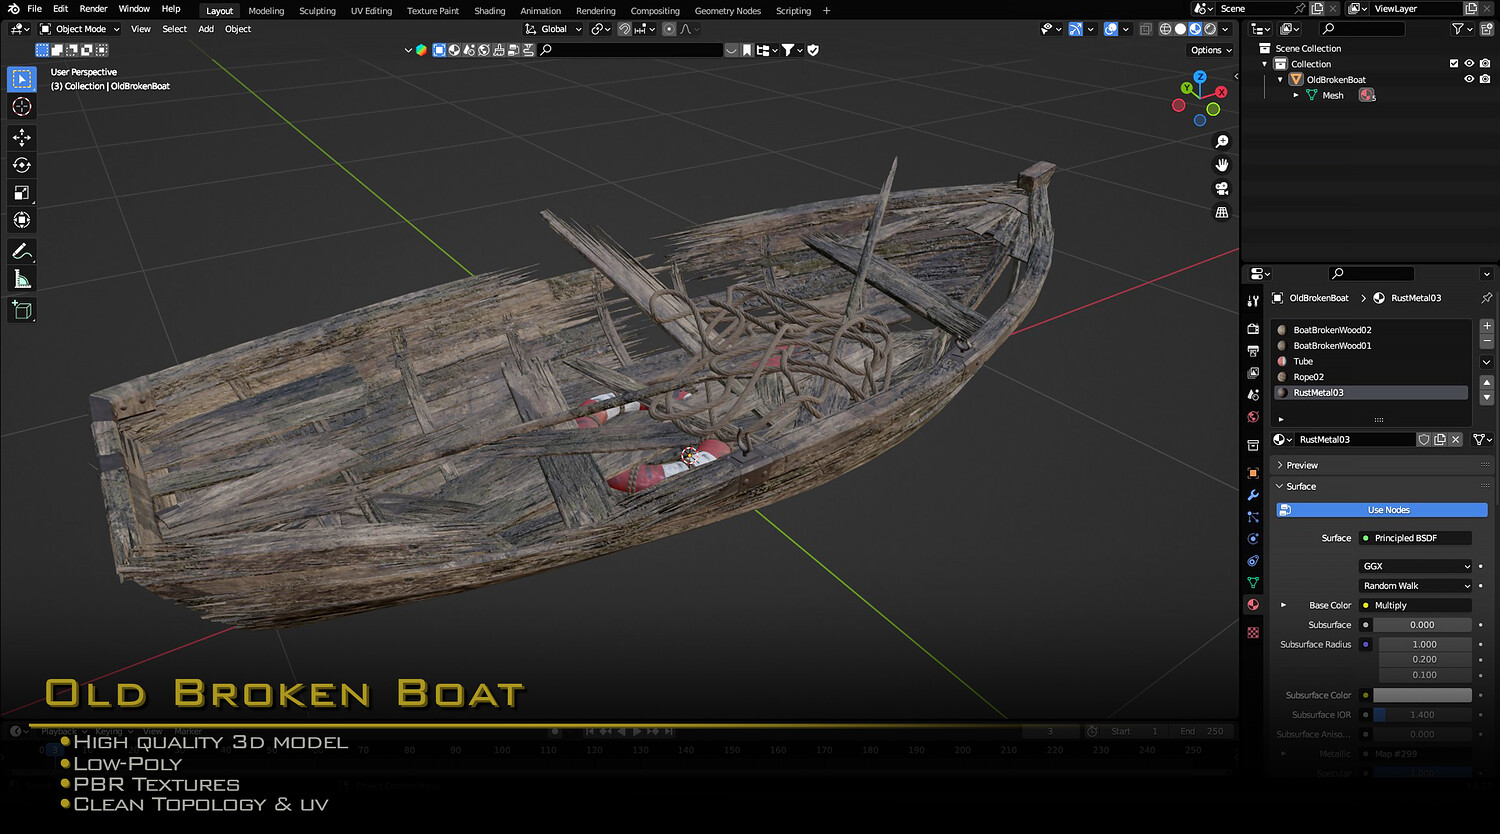Select the Select Box tool
Screen dimensions: 1500x834
22,79
